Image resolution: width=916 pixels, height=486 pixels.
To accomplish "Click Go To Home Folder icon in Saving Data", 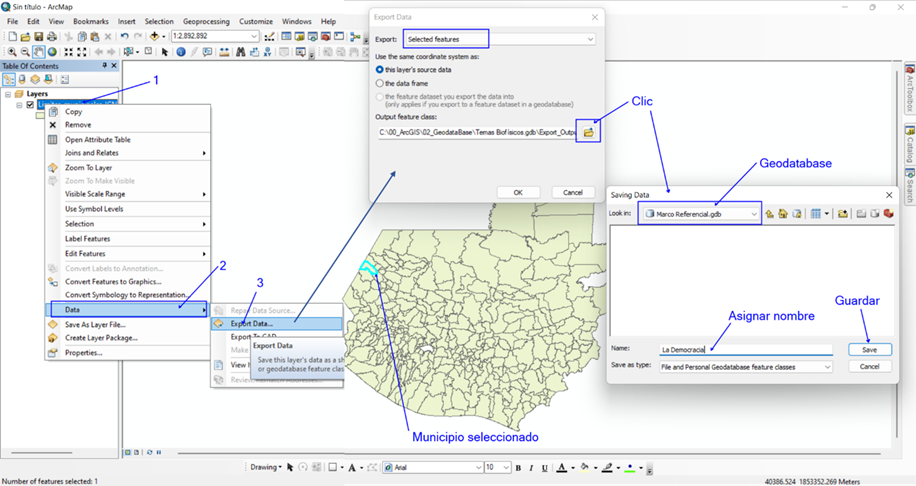I will coord(783,214).
